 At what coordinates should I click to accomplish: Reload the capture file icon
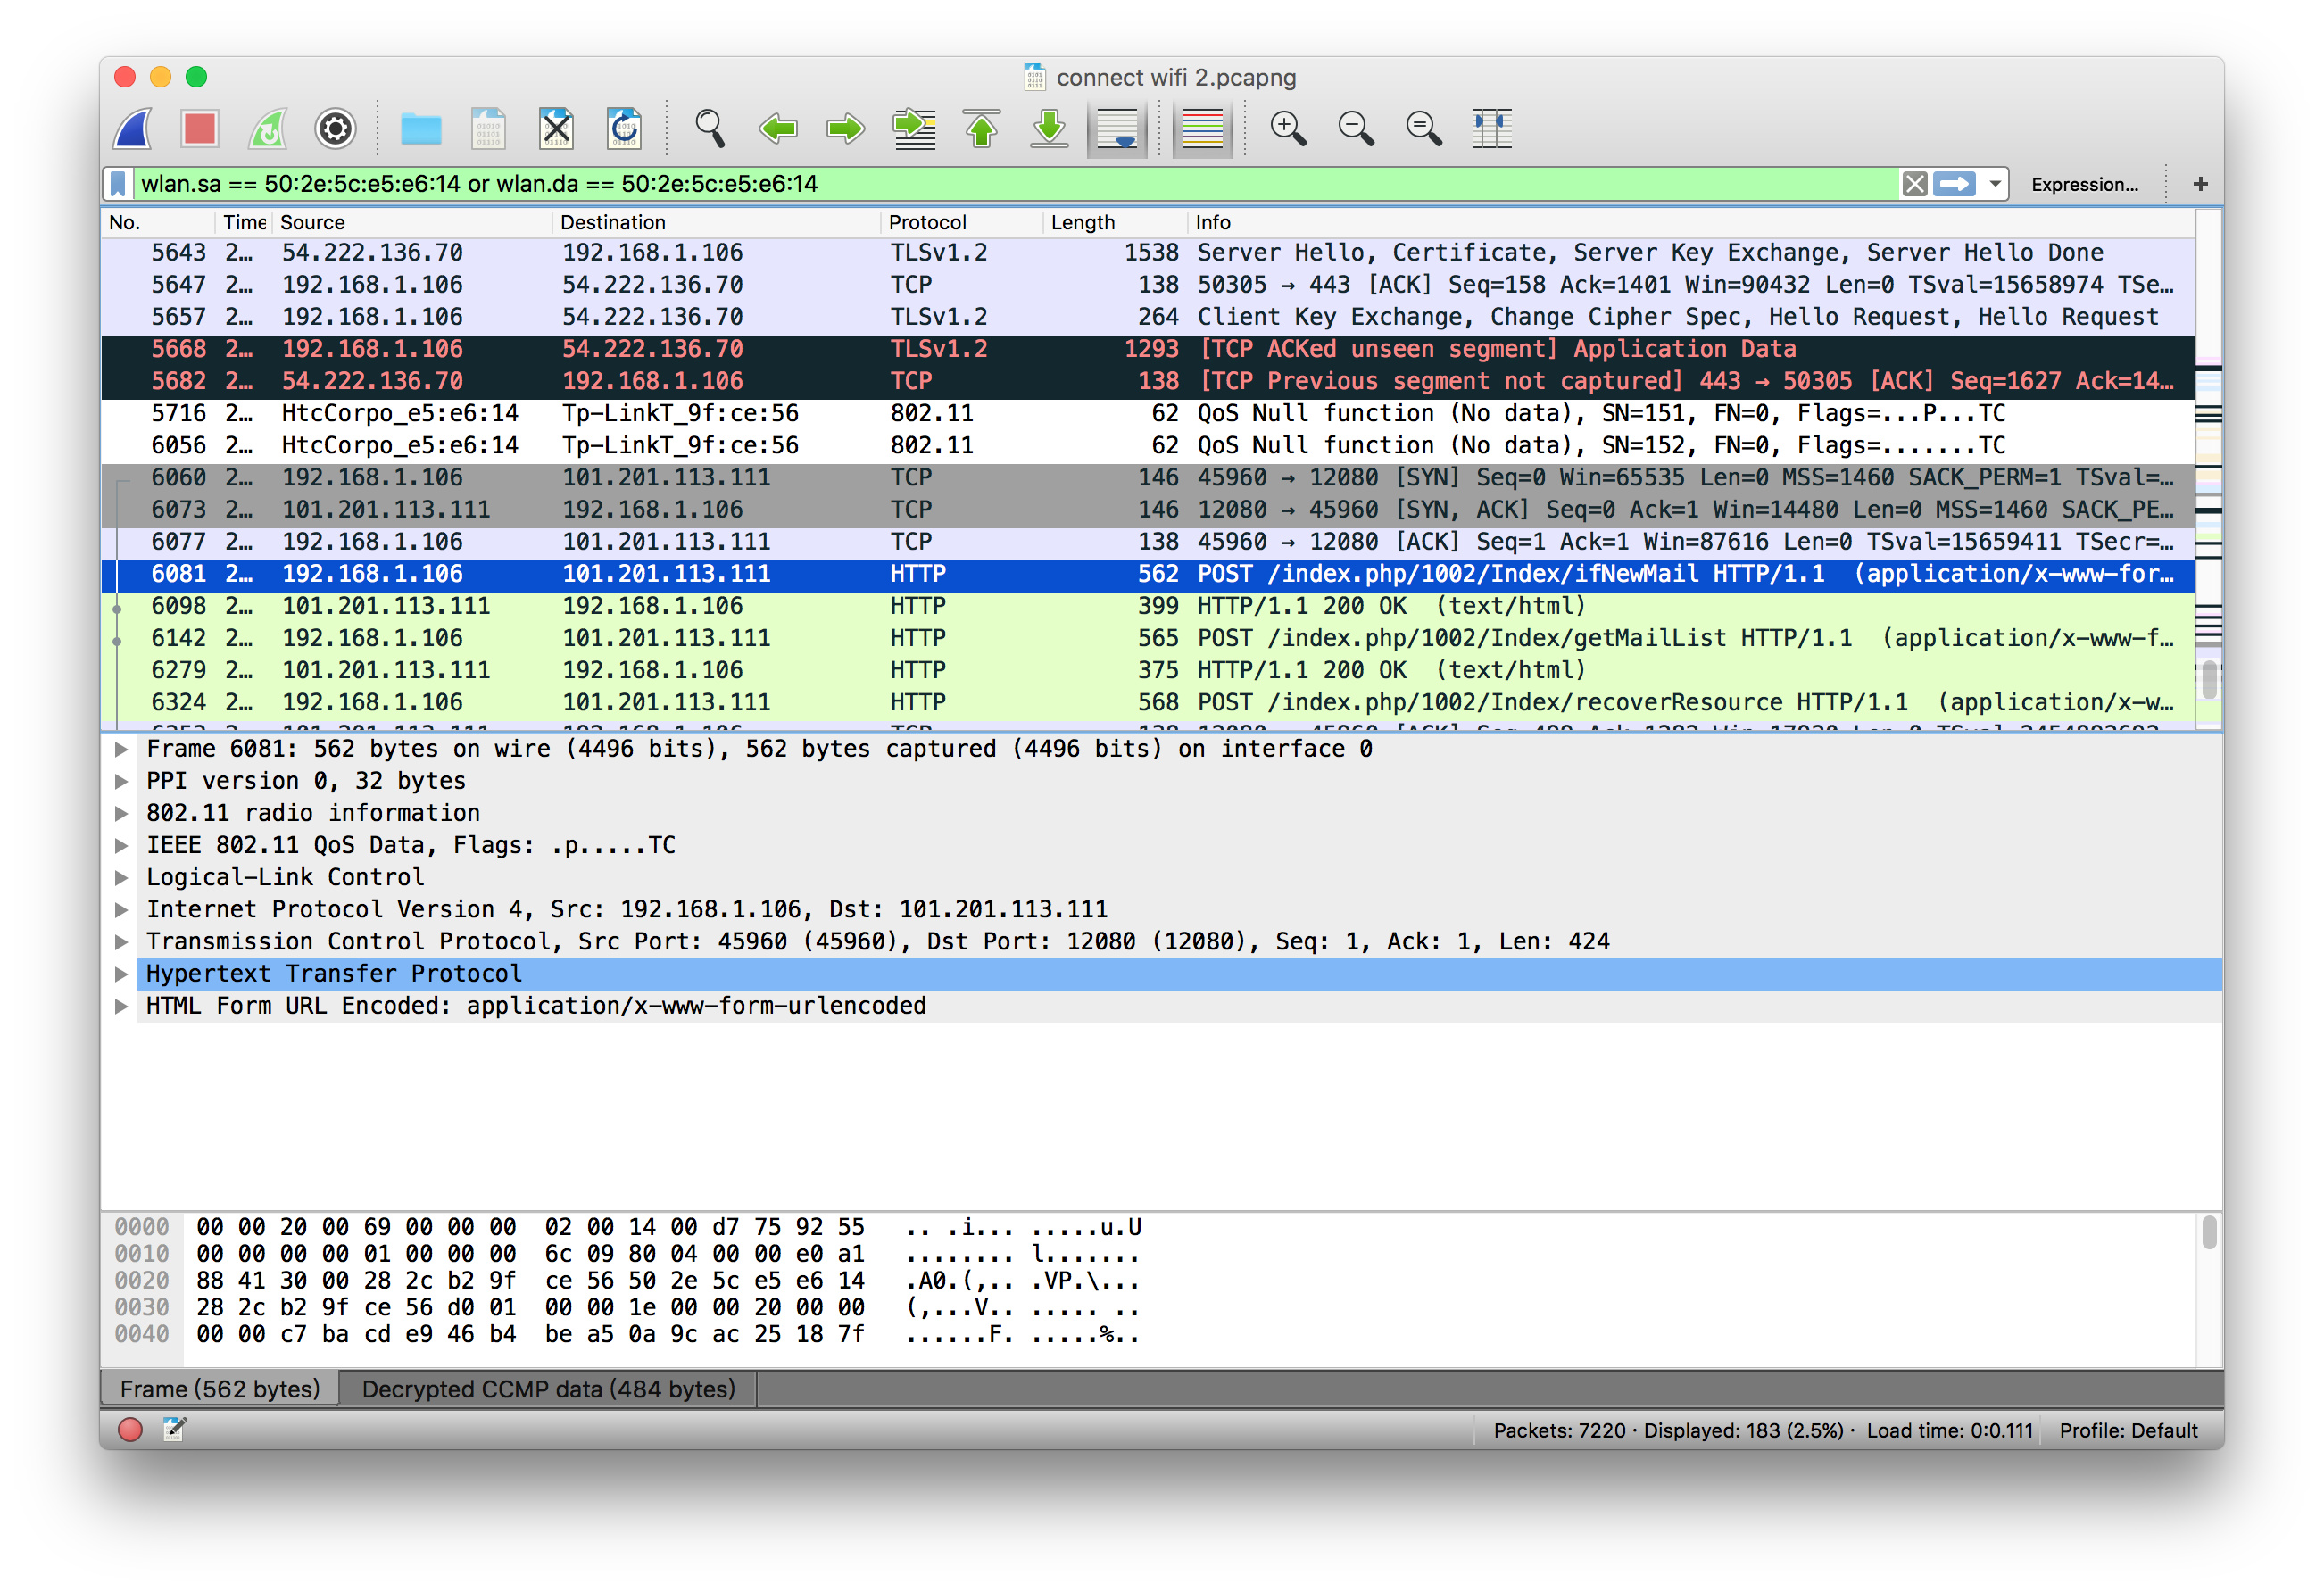624,129
